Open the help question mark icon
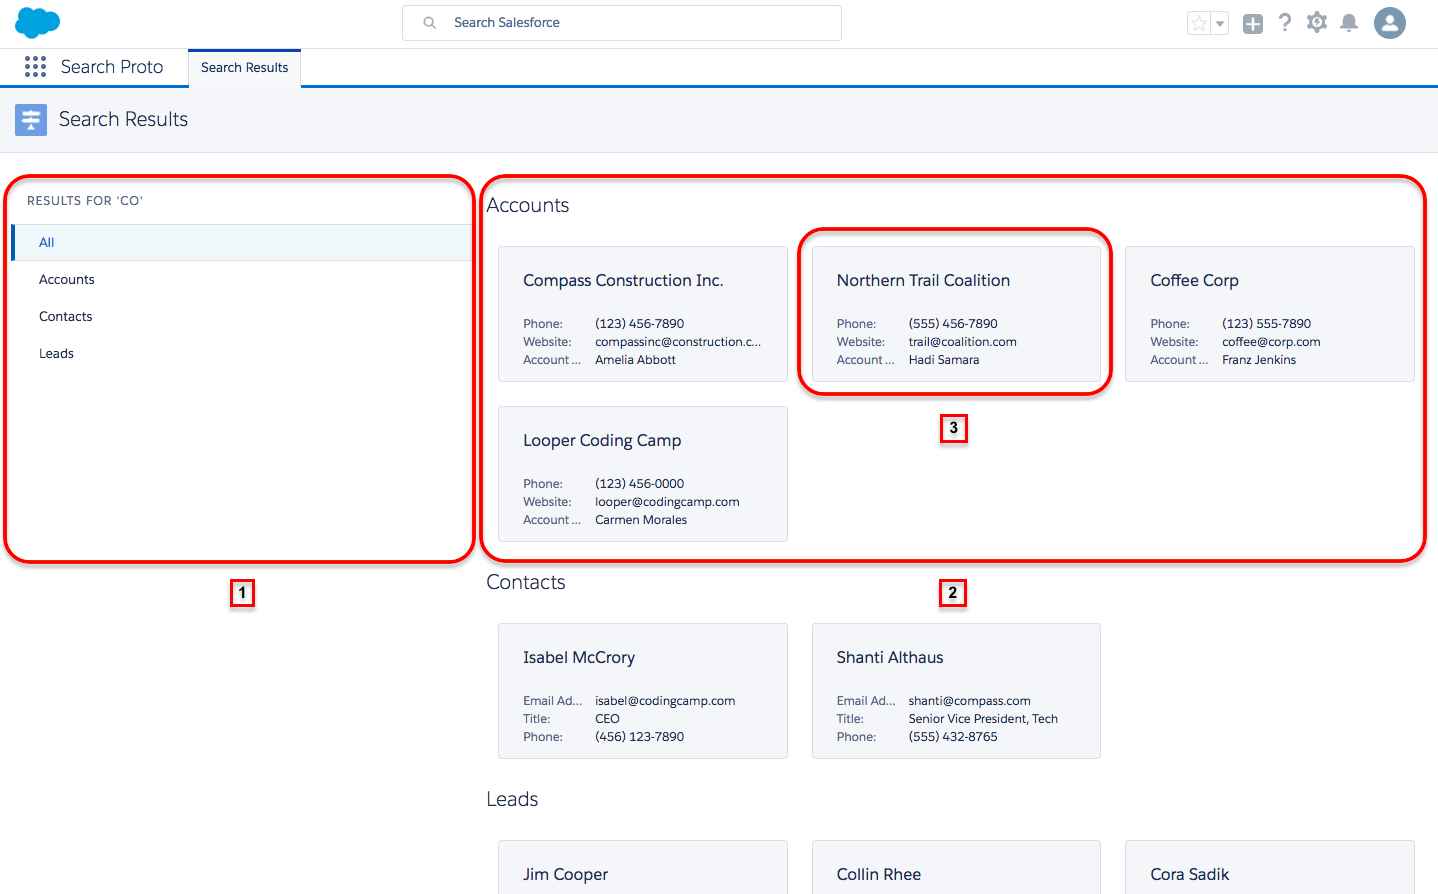This screenshot has width=1438, height=894. tap(1285, 22)
